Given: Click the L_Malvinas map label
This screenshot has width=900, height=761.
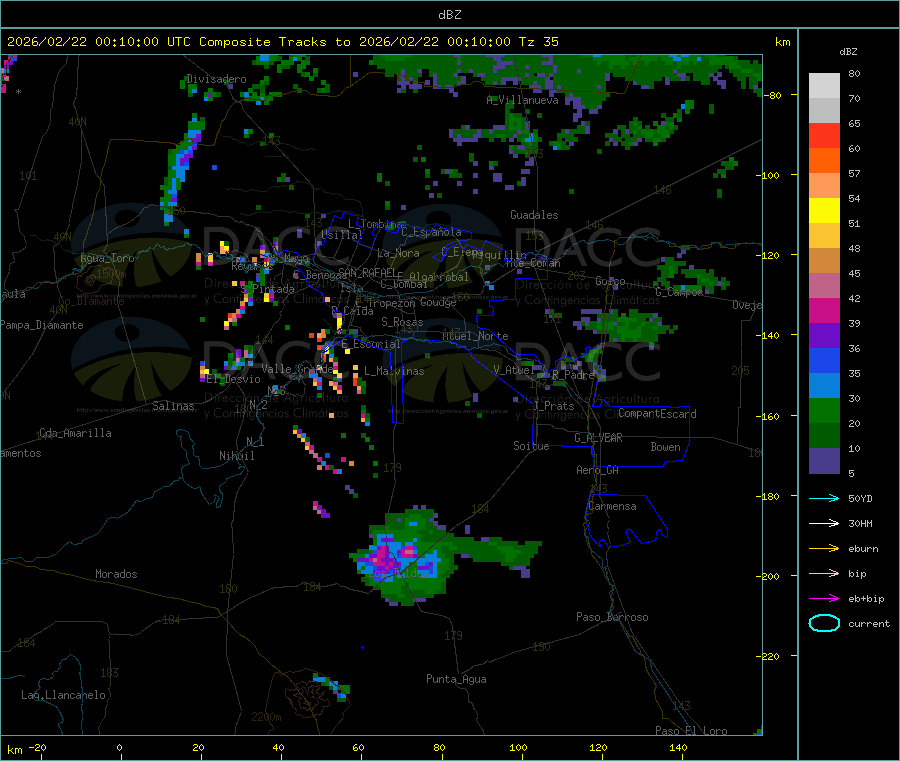Looking at the screenshot, I should (394, 371).
